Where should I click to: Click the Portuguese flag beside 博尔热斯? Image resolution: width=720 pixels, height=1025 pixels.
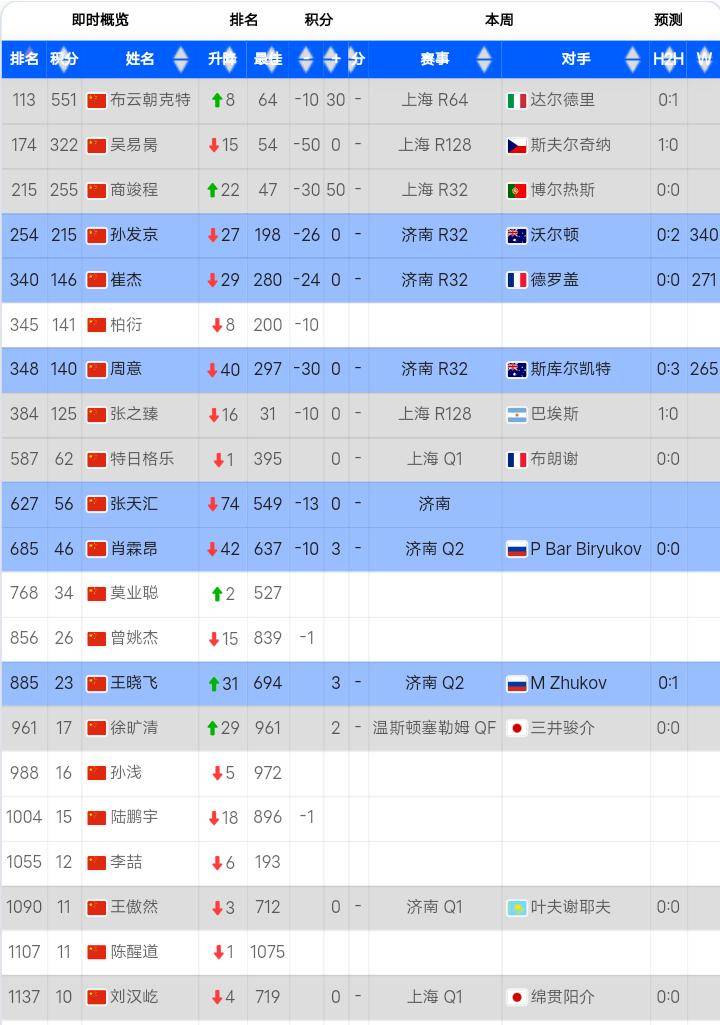pos(516,190)
